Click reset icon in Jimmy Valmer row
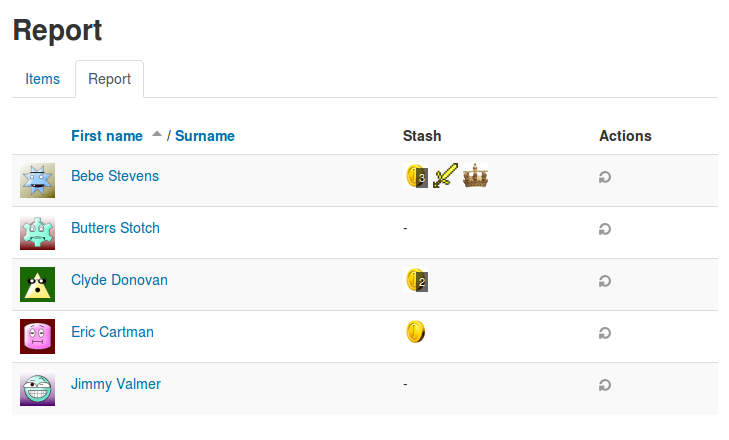The height and width of the screenshot is (440, 729). [604, 386]
